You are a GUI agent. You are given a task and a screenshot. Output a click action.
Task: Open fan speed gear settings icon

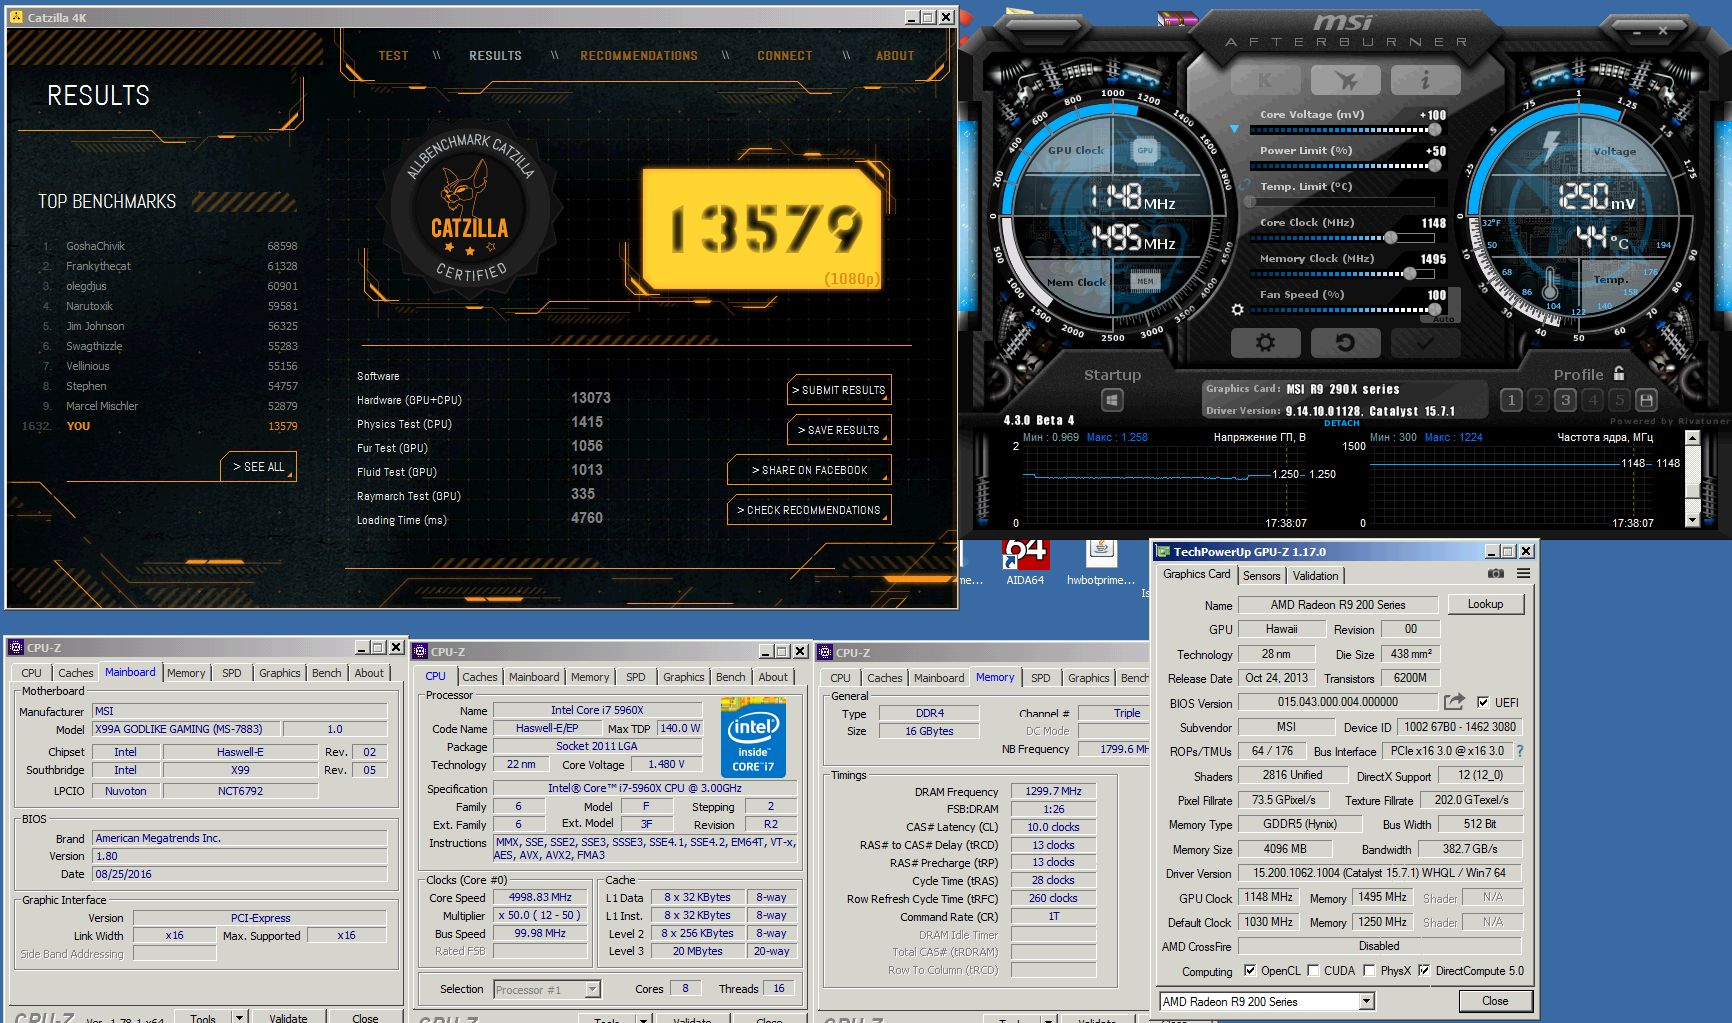[1238, 310]
